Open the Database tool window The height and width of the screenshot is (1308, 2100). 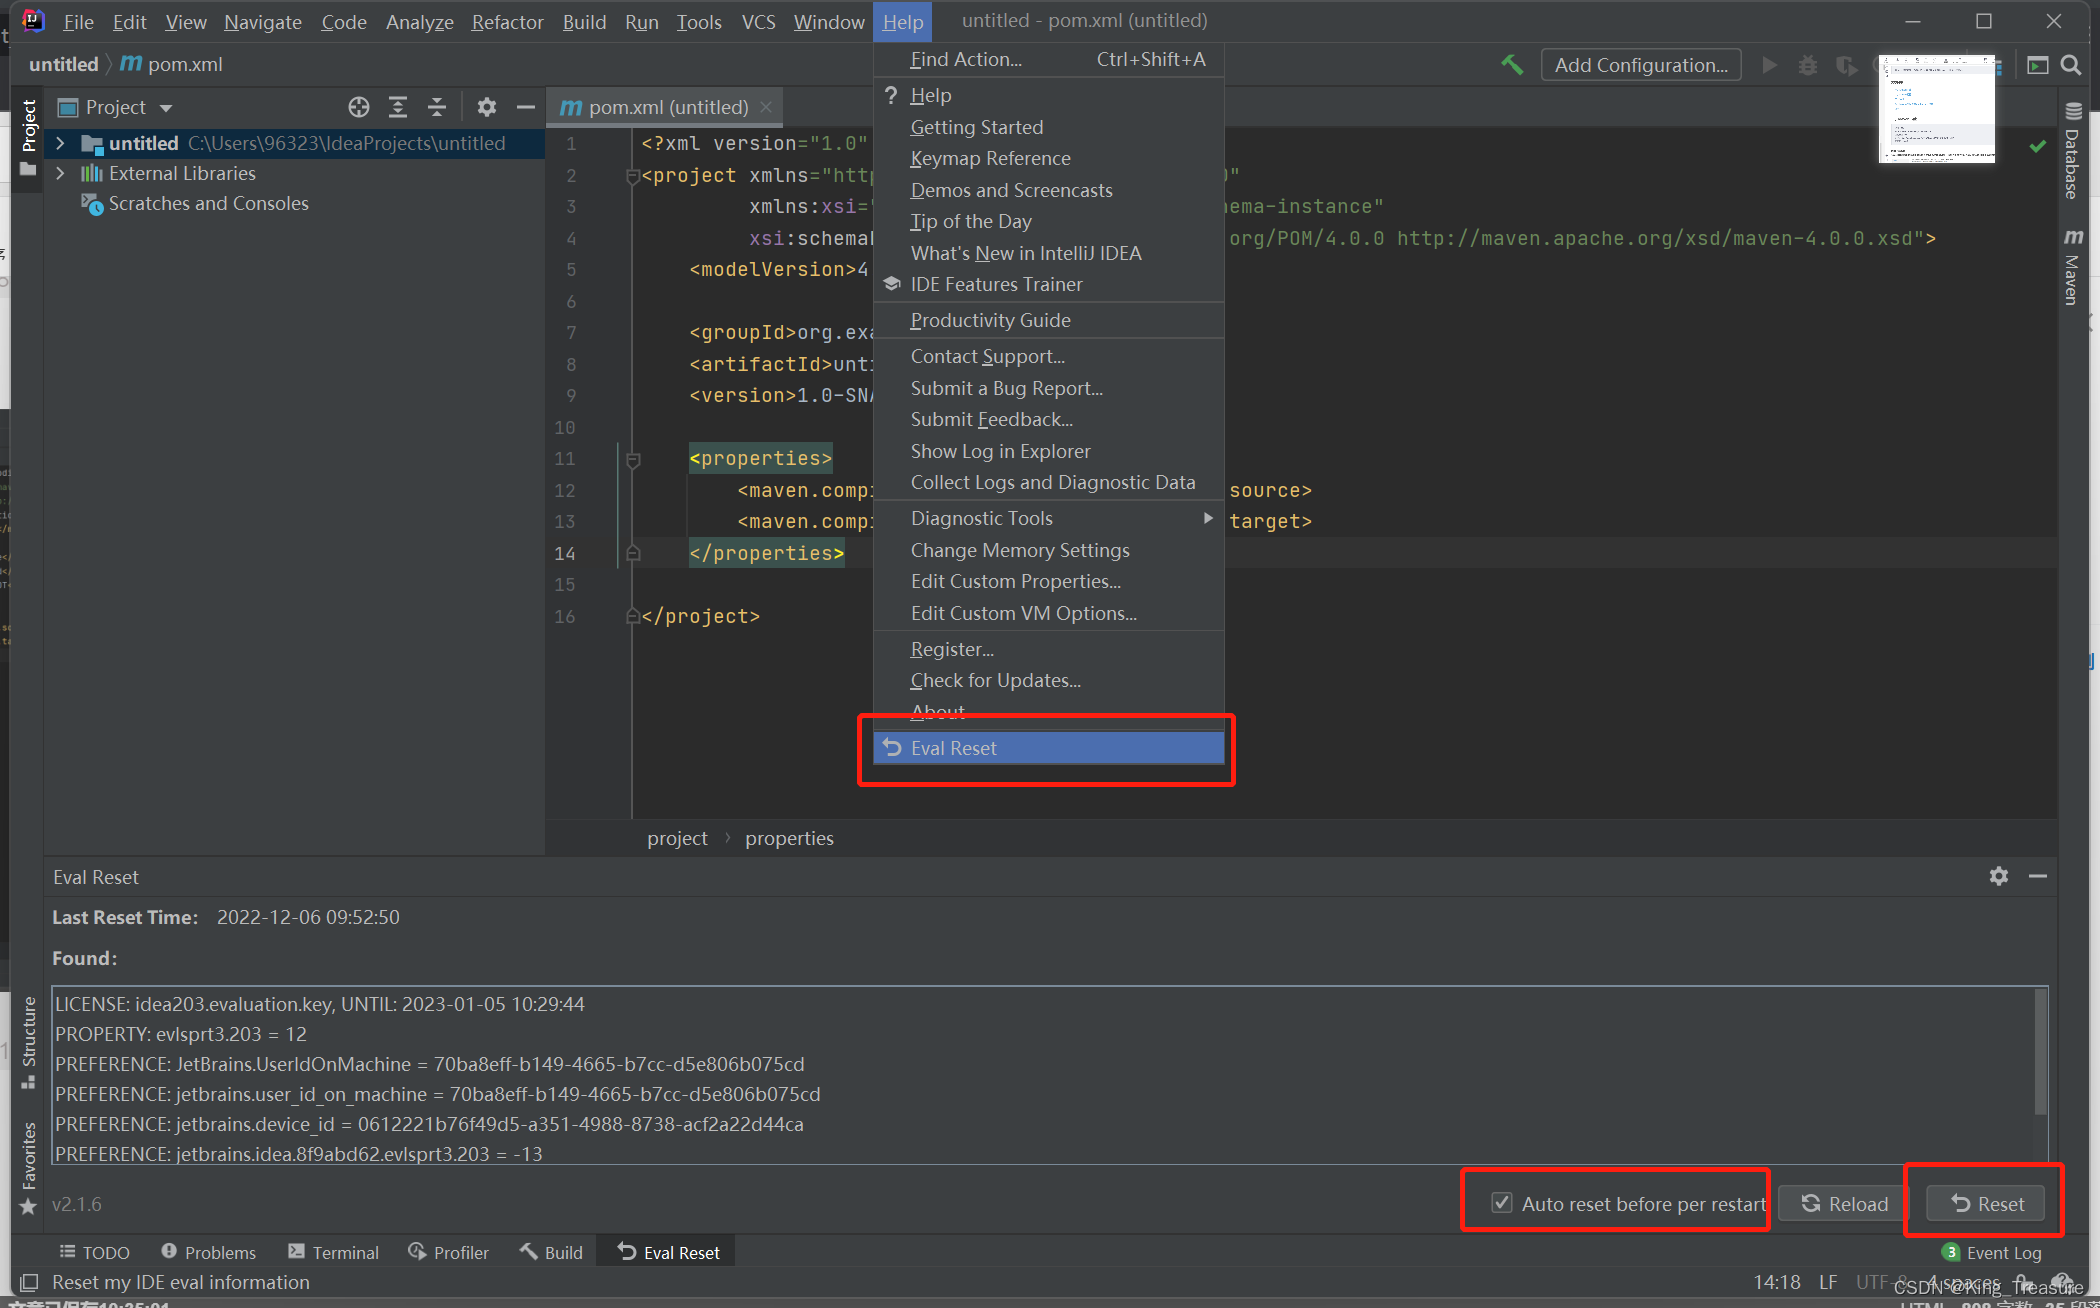(2072, 151)
